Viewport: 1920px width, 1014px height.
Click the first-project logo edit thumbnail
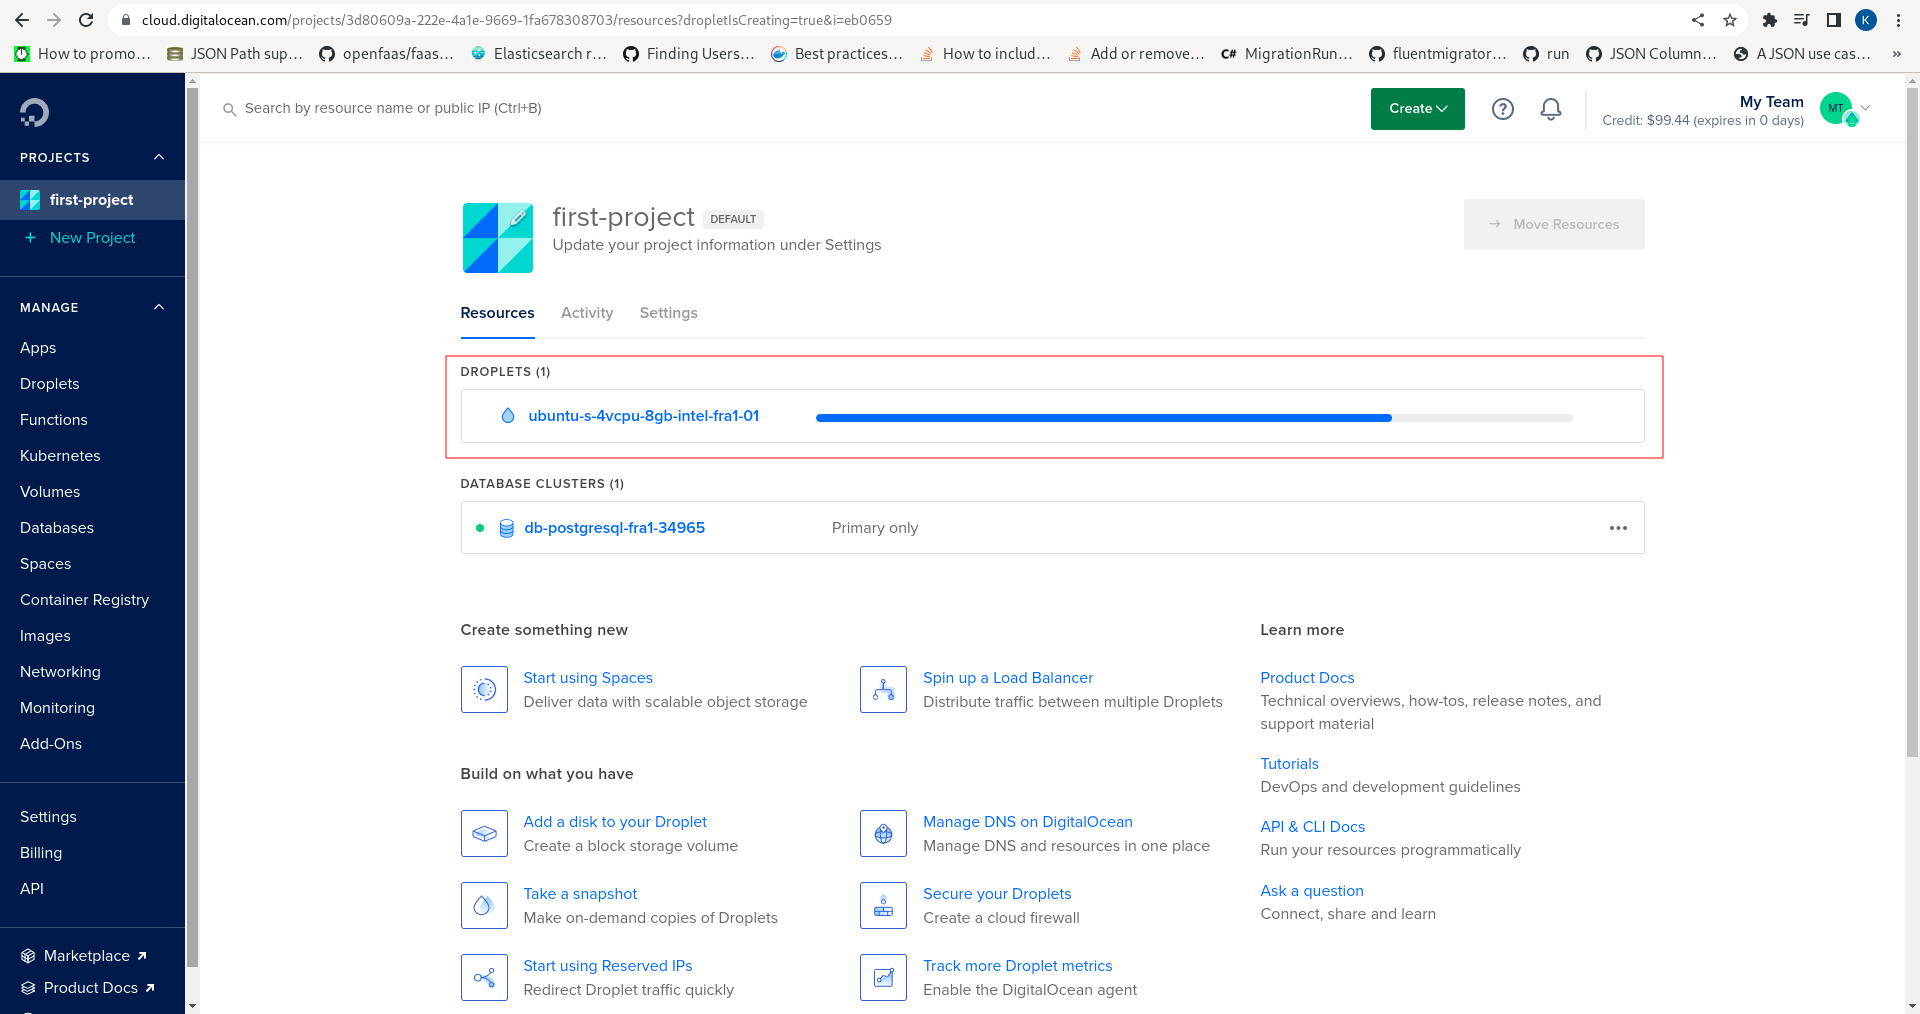pyautogui.click(x=497, y=238)
